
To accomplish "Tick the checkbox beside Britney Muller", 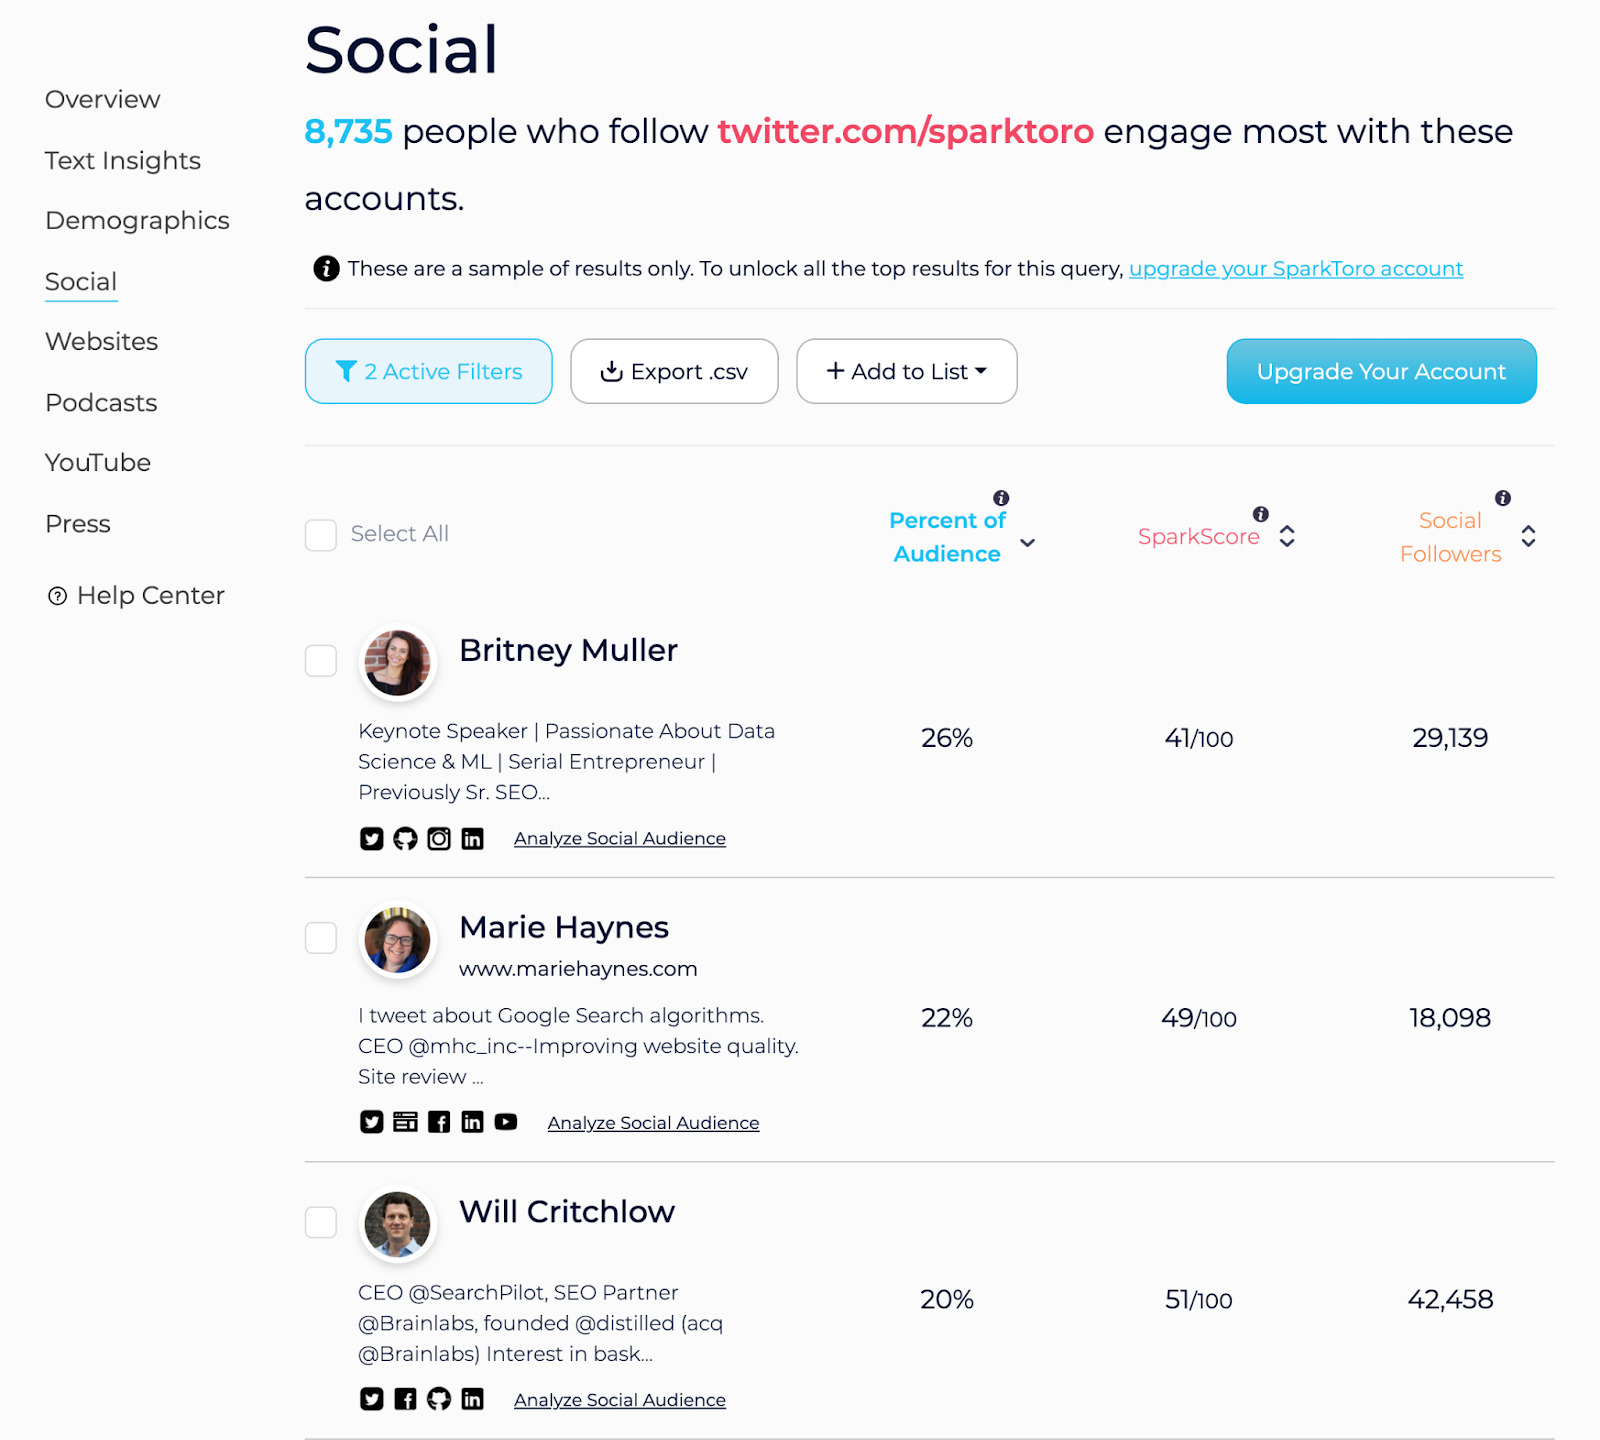I will [x=321, y=661].
